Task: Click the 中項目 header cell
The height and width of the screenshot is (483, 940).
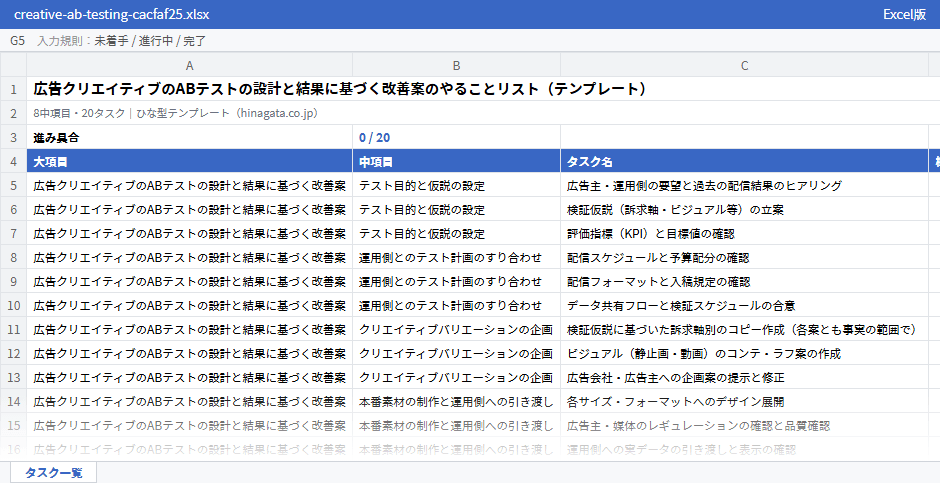Action: [x=456, y=161]
